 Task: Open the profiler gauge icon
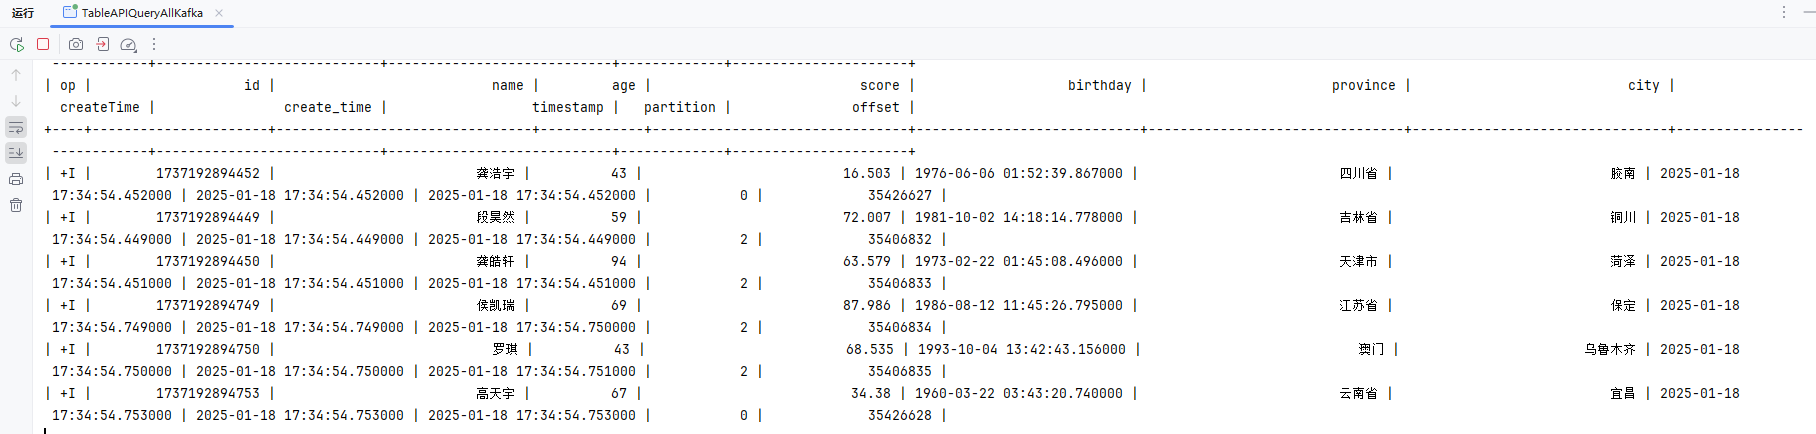[x=128, y=44]
